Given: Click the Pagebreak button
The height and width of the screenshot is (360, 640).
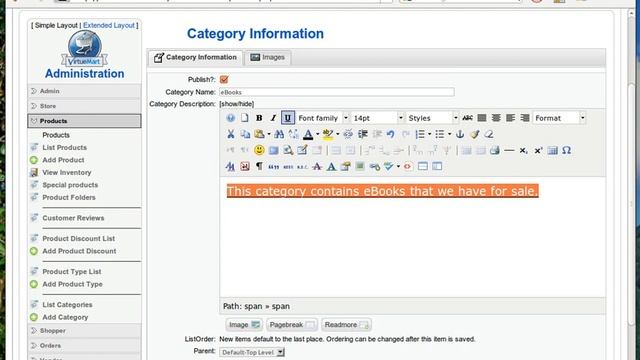Looking at the screenshot, I should (x=292, y=325).
